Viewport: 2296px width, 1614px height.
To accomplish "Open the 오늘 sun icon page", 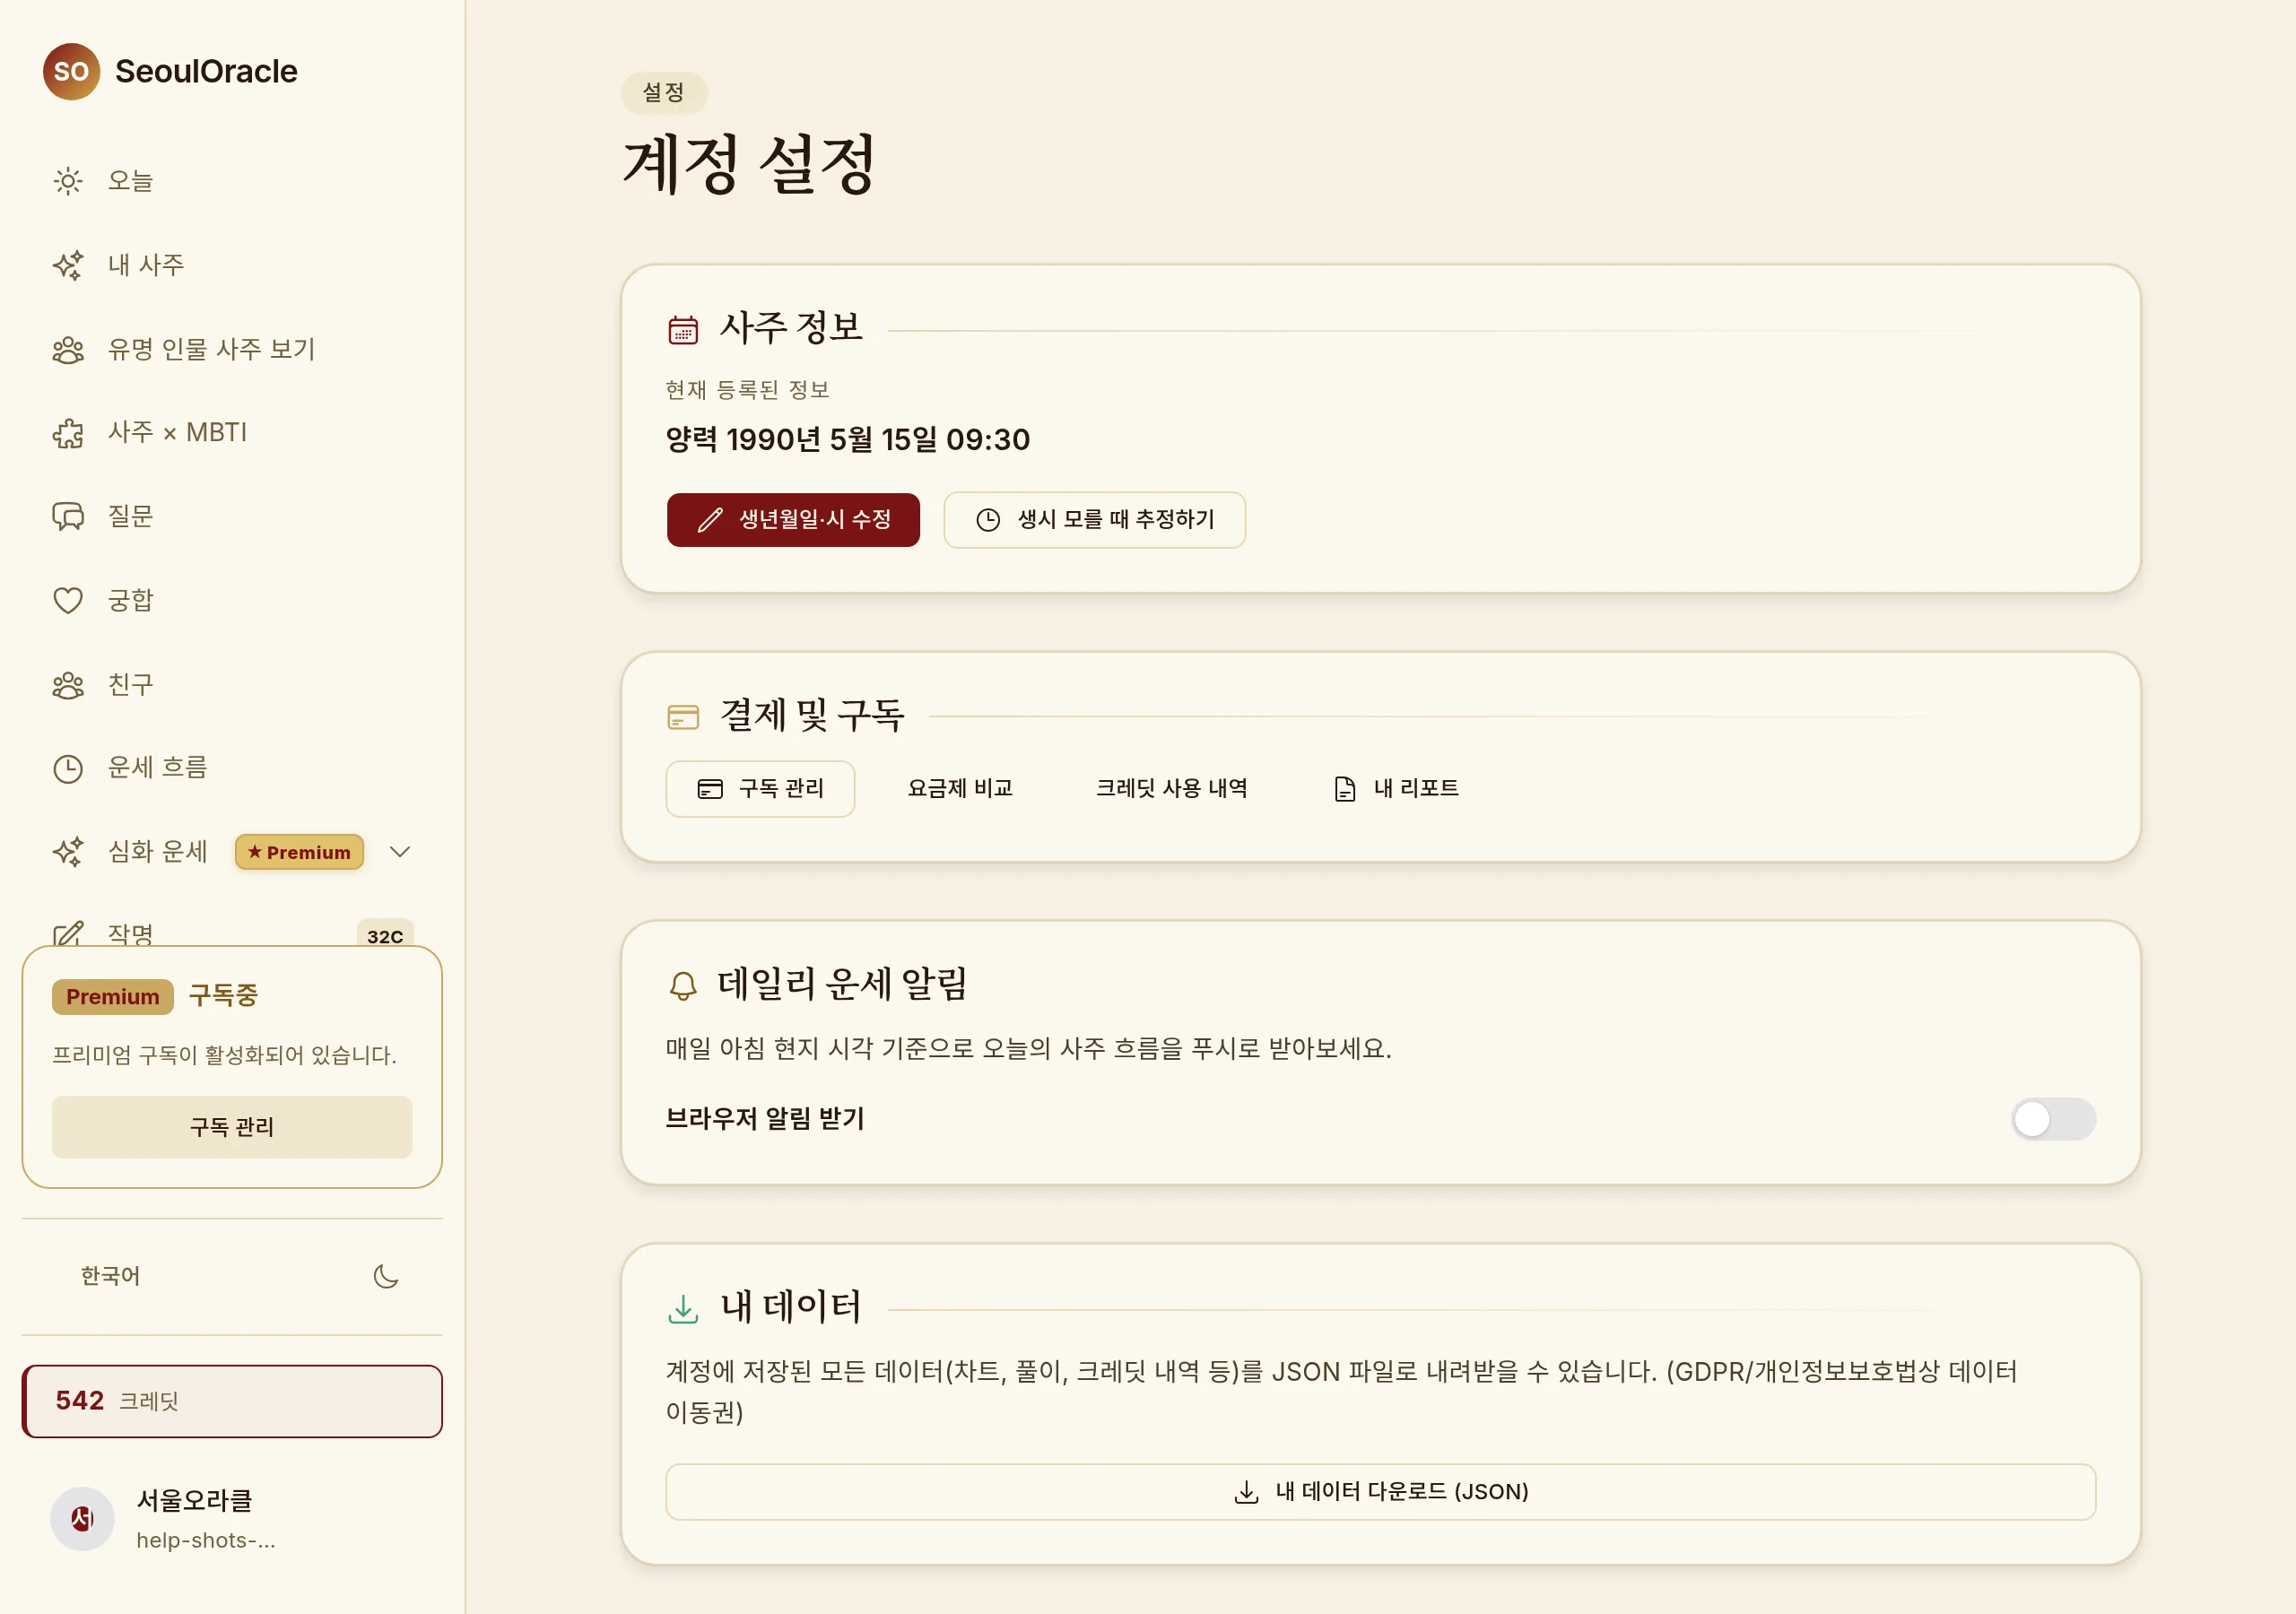I will tap(68, 181).
